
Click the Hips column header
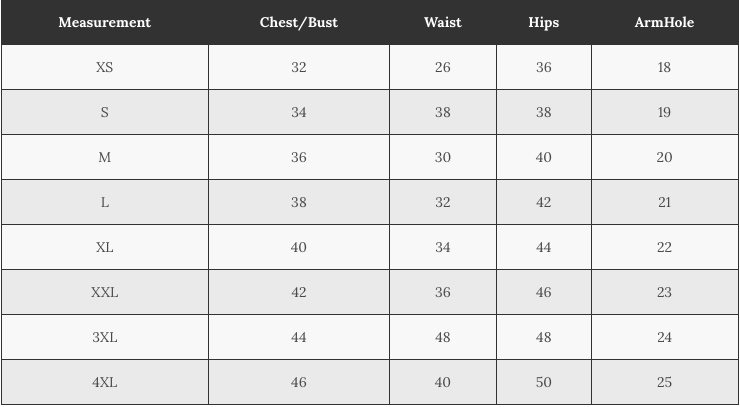pyautogui.click(x=543, y=22)
